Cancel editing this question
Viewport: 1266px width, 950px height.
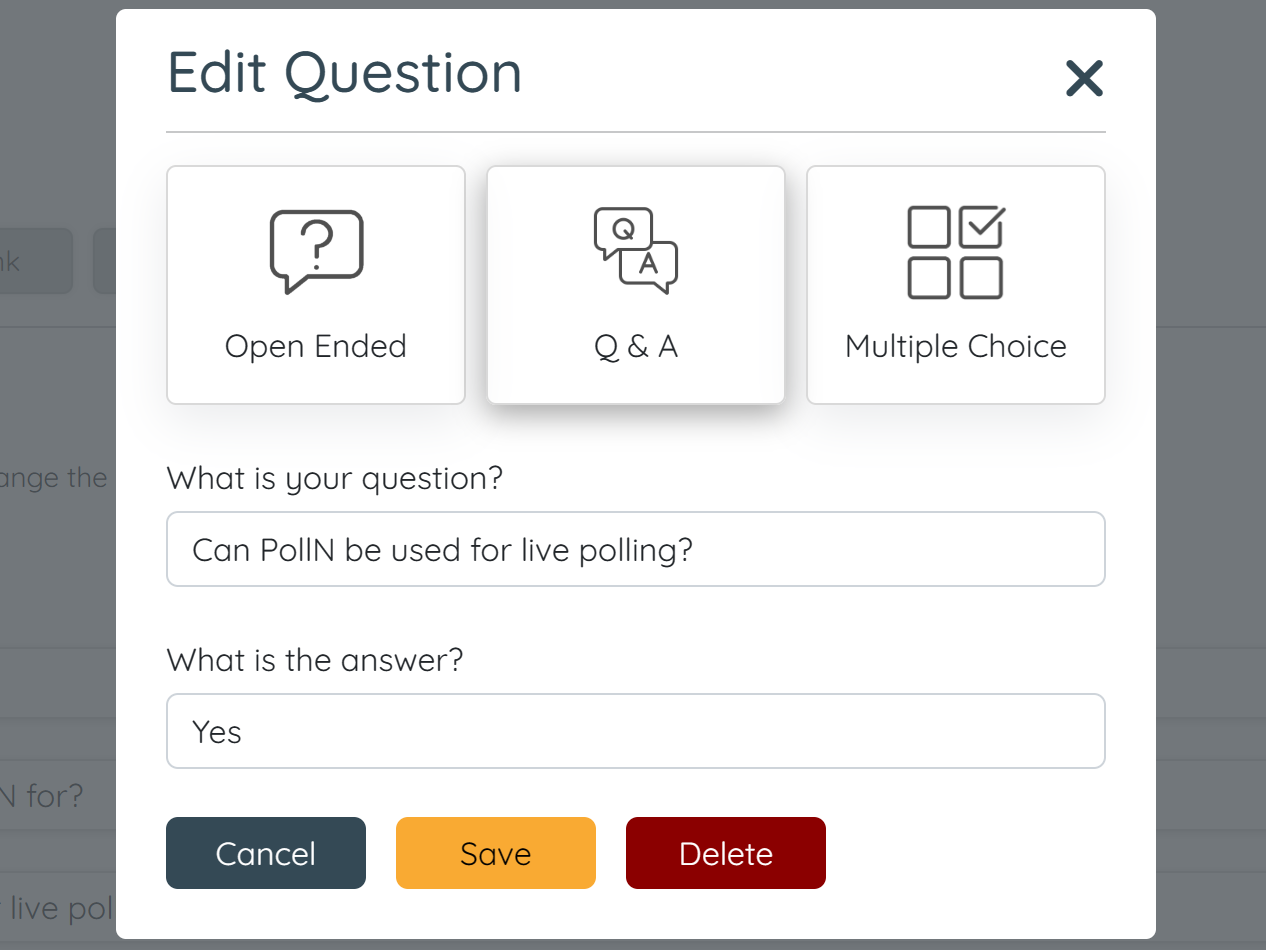point(265,853)
